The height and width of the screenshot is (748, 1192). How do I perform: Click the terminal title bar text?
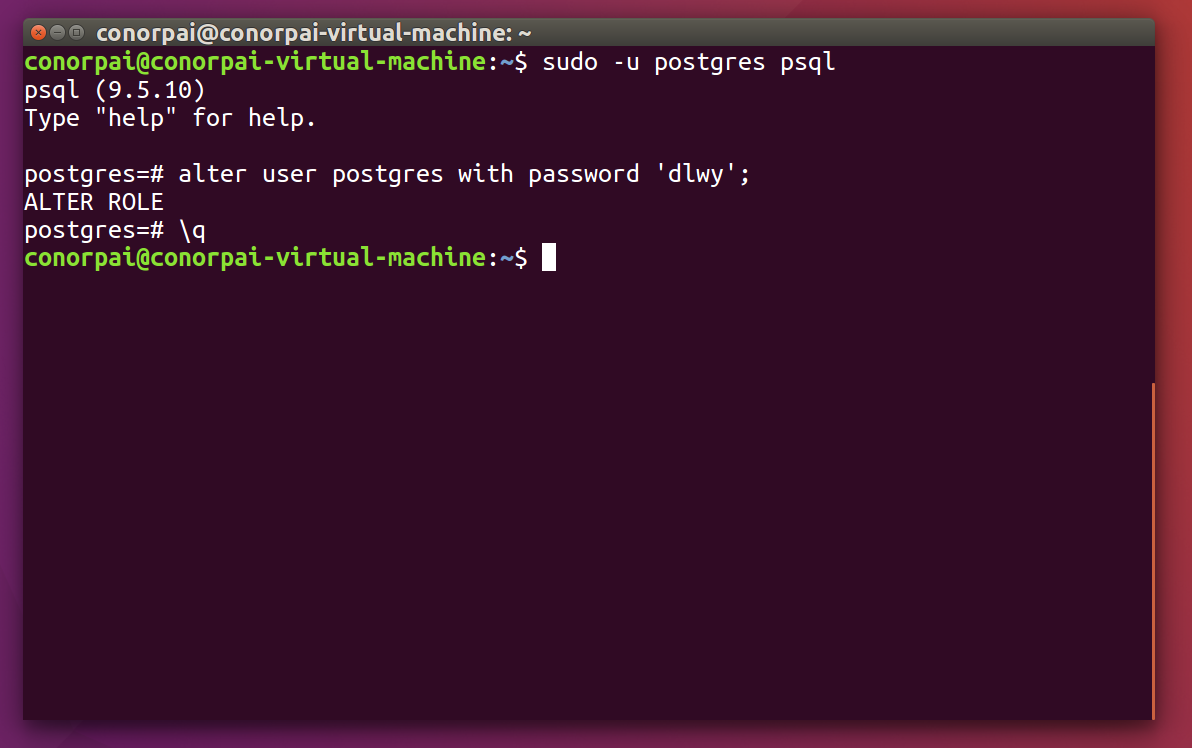313,33
